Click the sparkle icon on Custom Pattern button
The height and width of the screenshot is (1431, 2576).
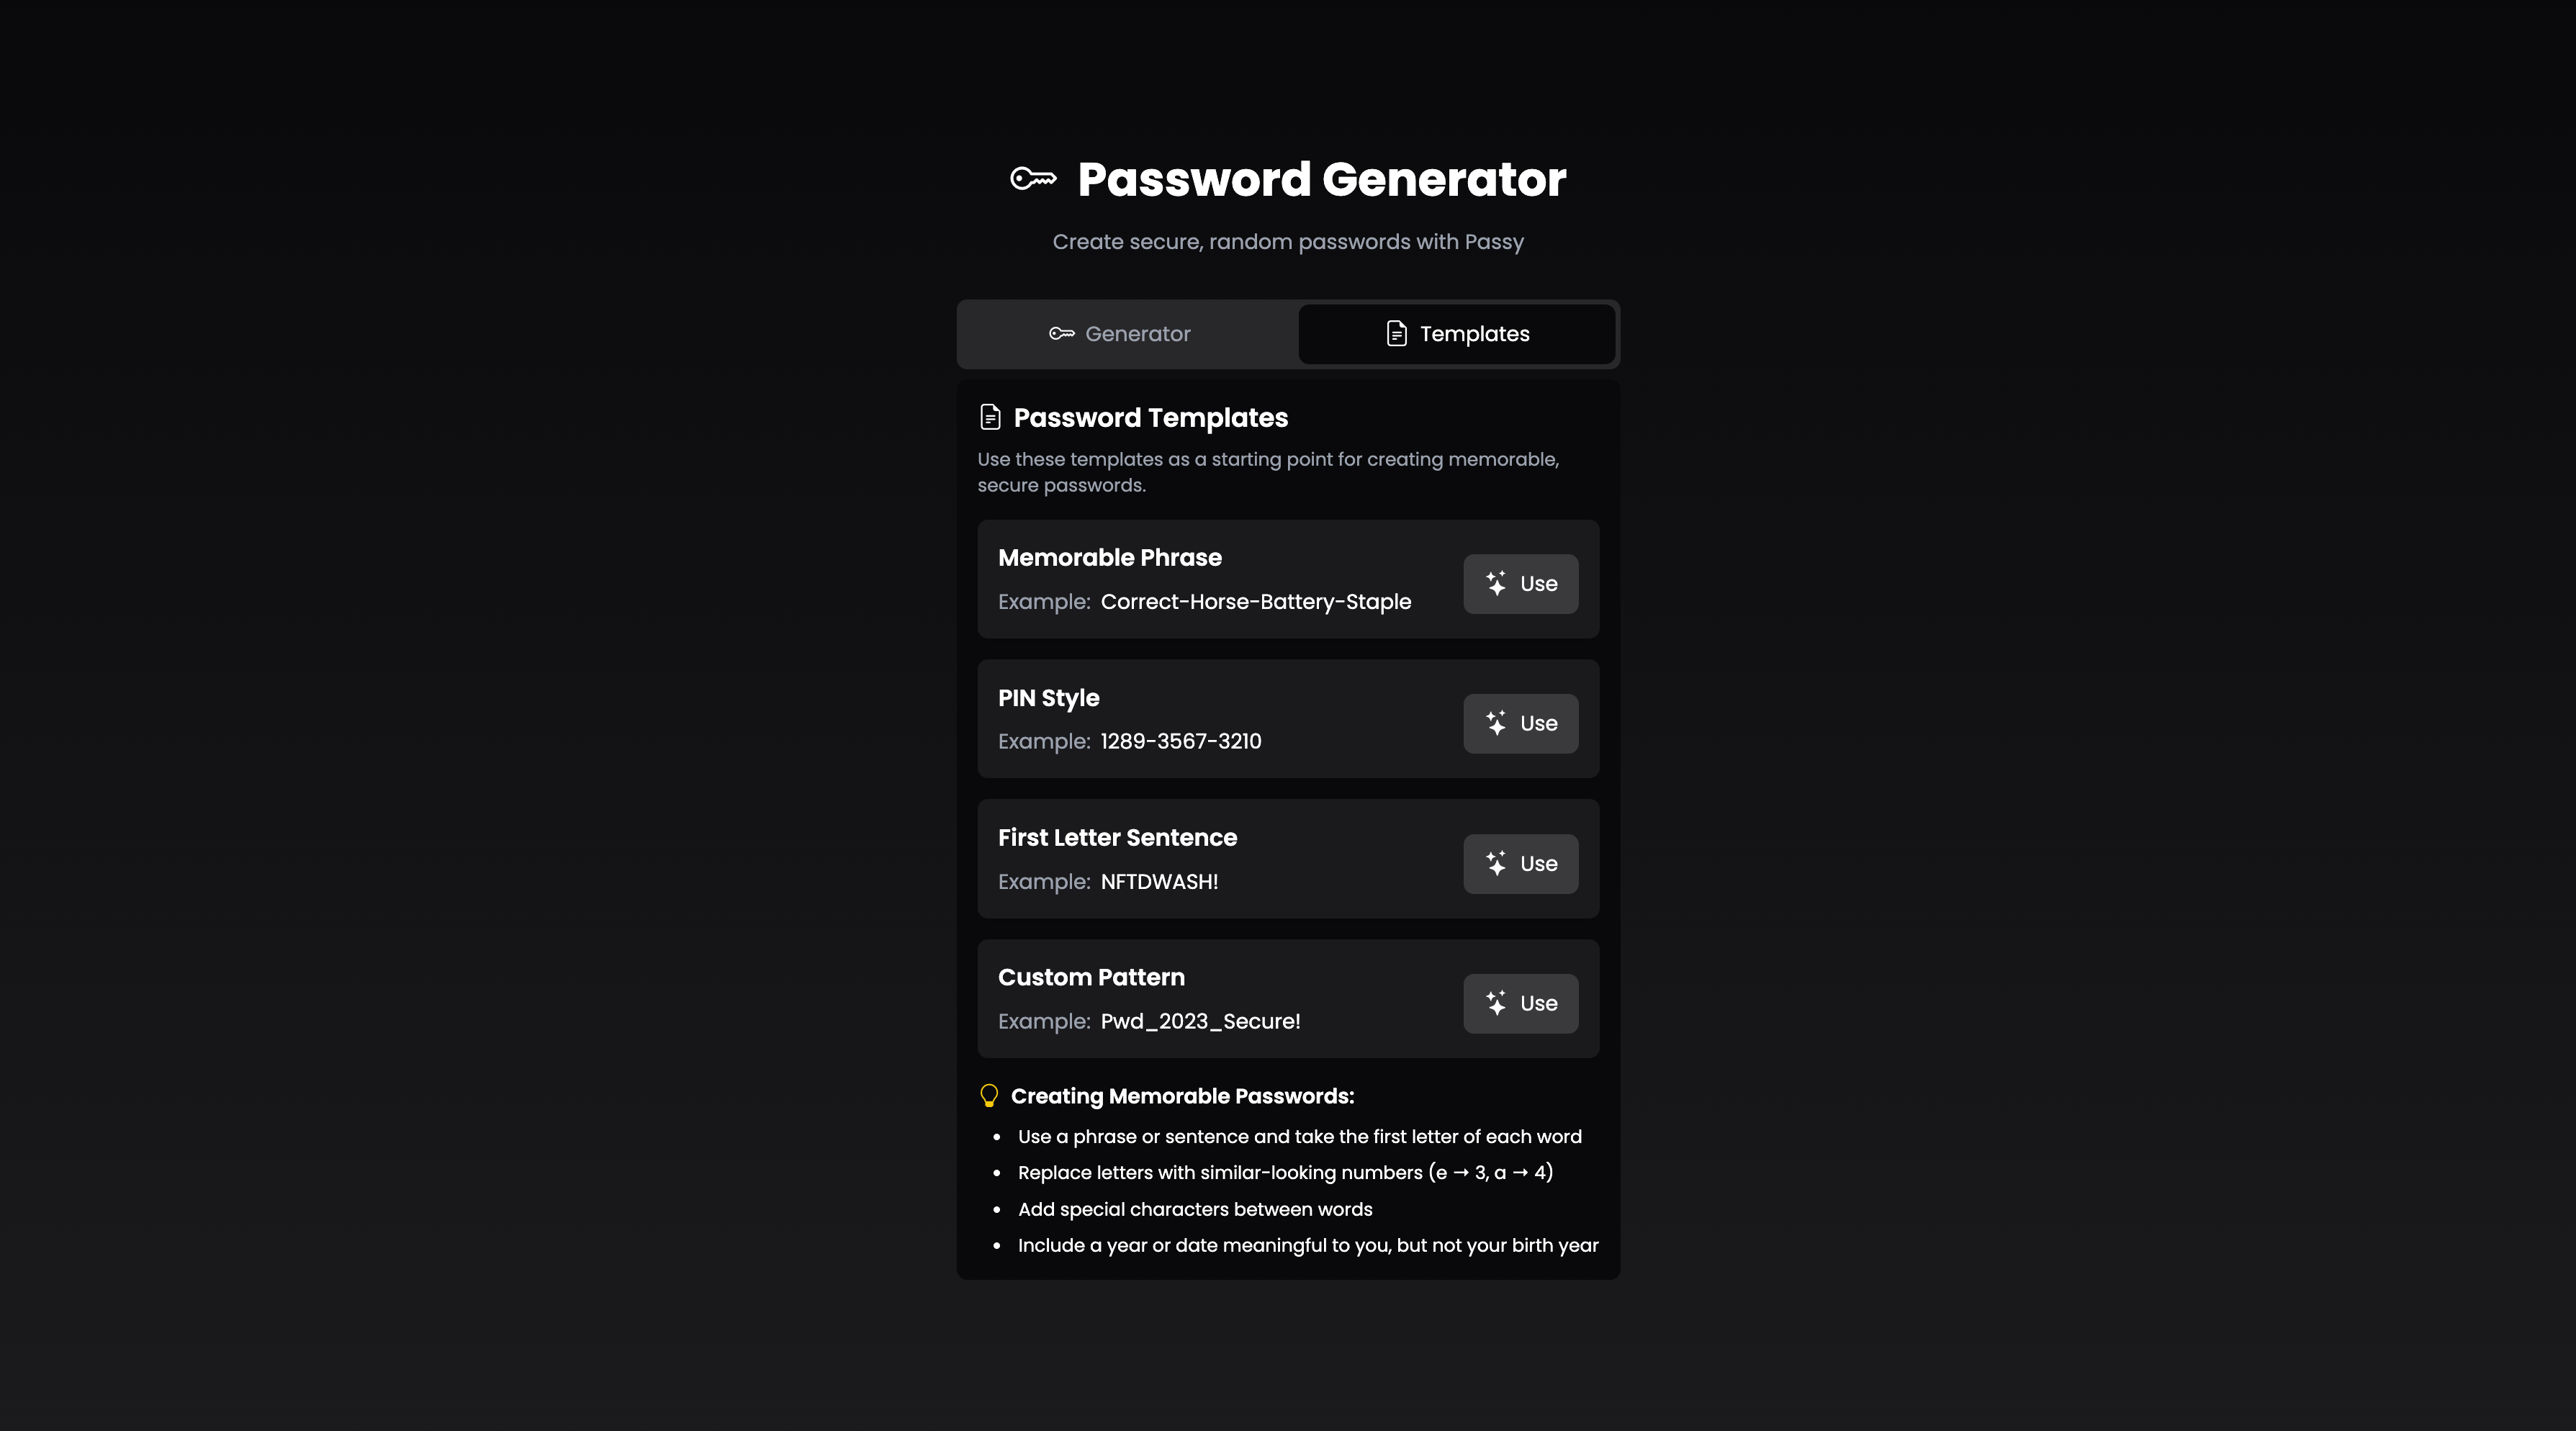point(1496,1003)
